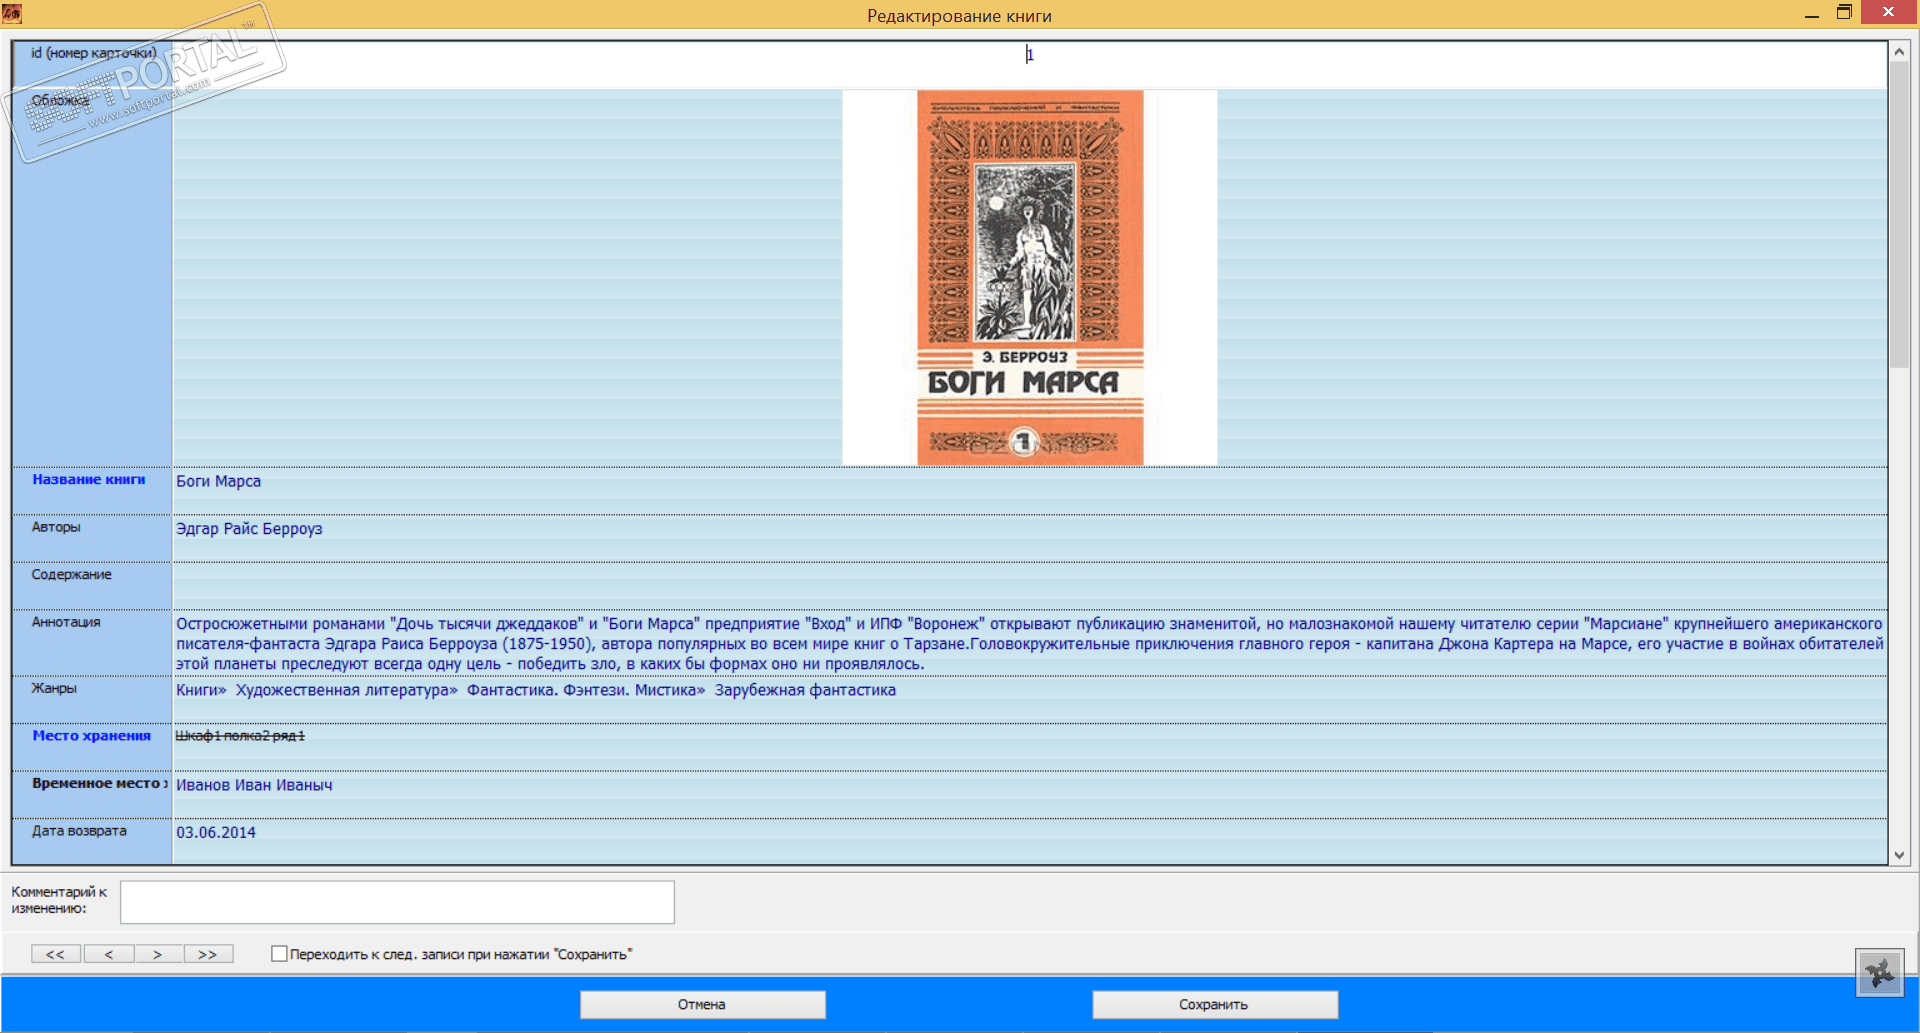Restore down the Редактирование книги window
1920x1033 pixels.
[1844, 13]
